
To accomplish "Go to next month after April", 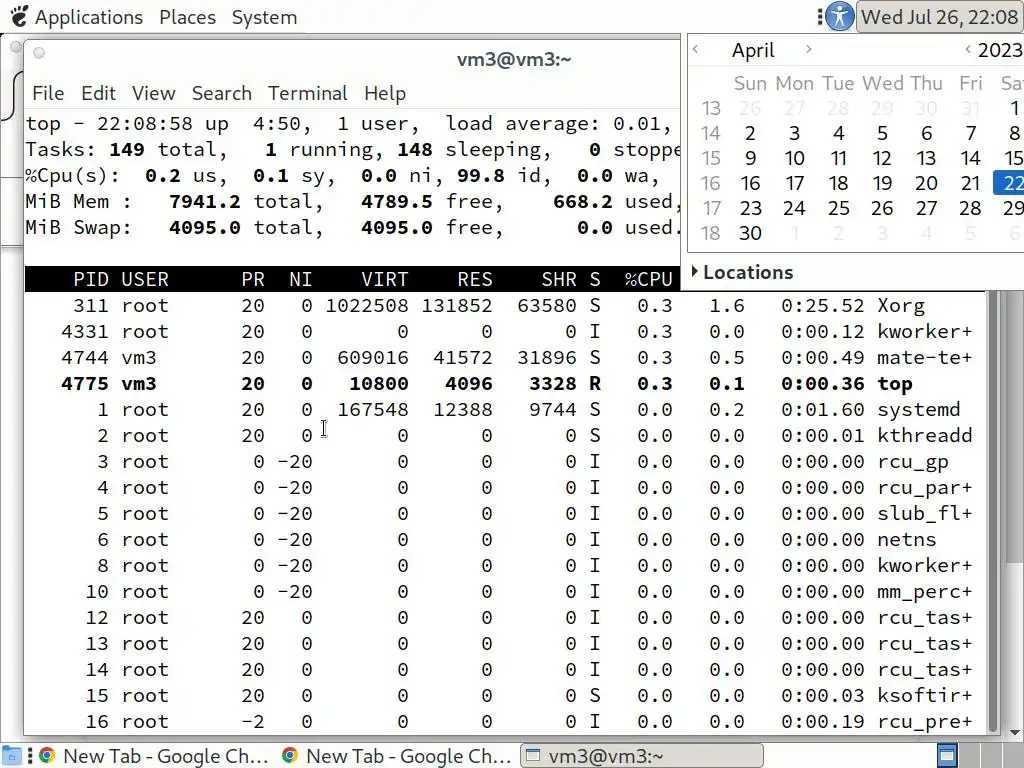I will (x=808, y=49).
